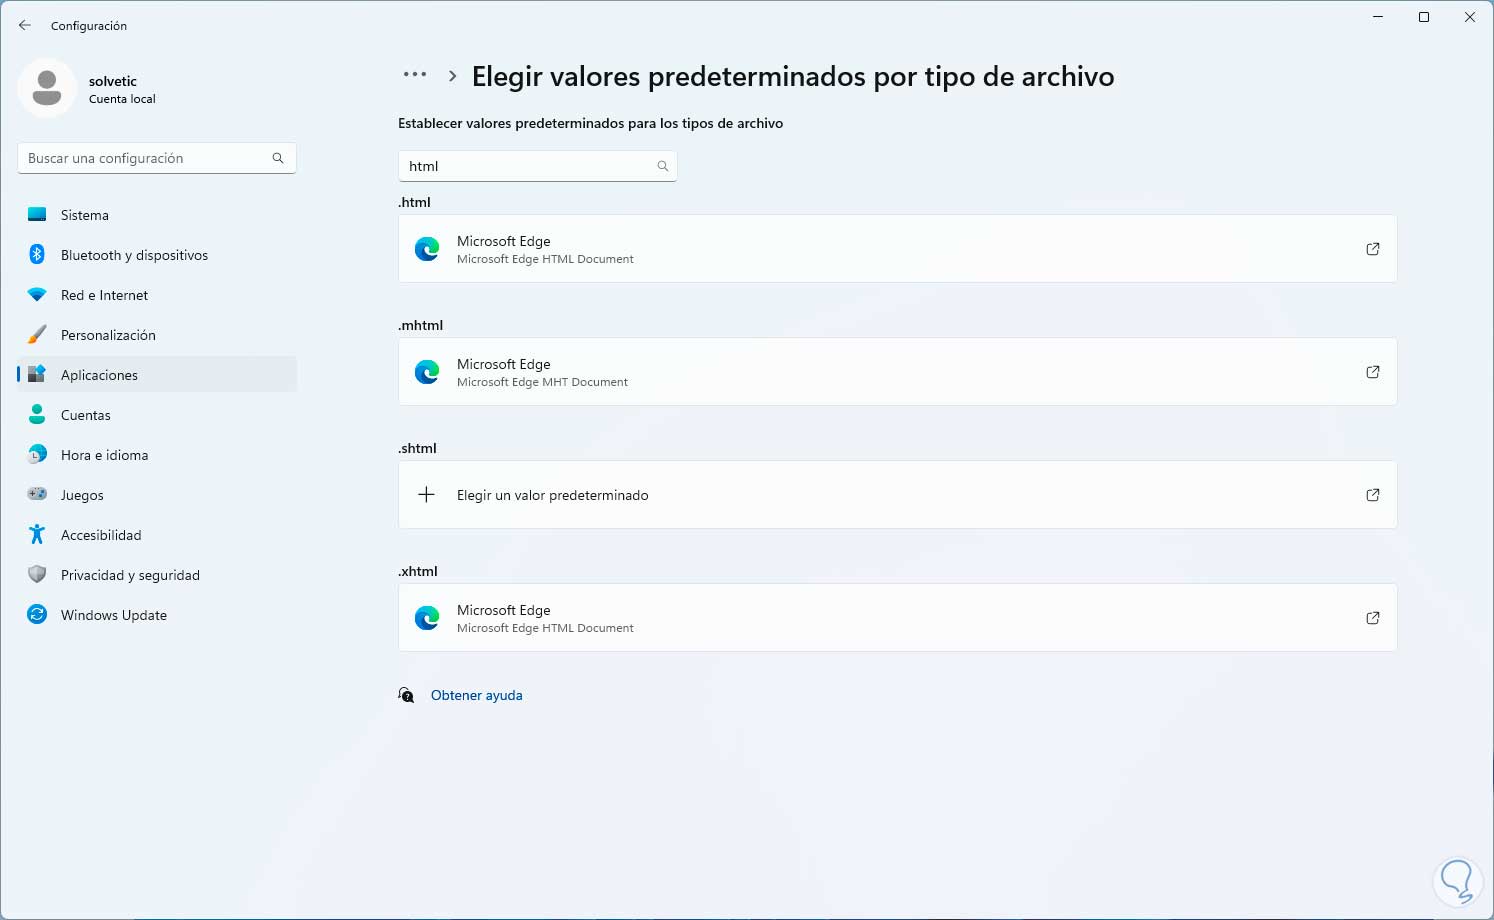Select Red e Internet in sidebar
Screen dimensions: 1494x920
click(157, 295)
